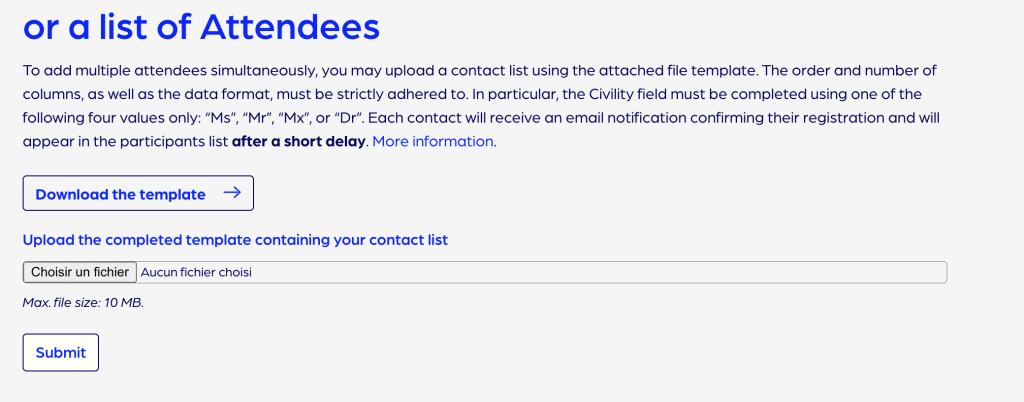Click the word Attendees in the heading

(290, 27)
